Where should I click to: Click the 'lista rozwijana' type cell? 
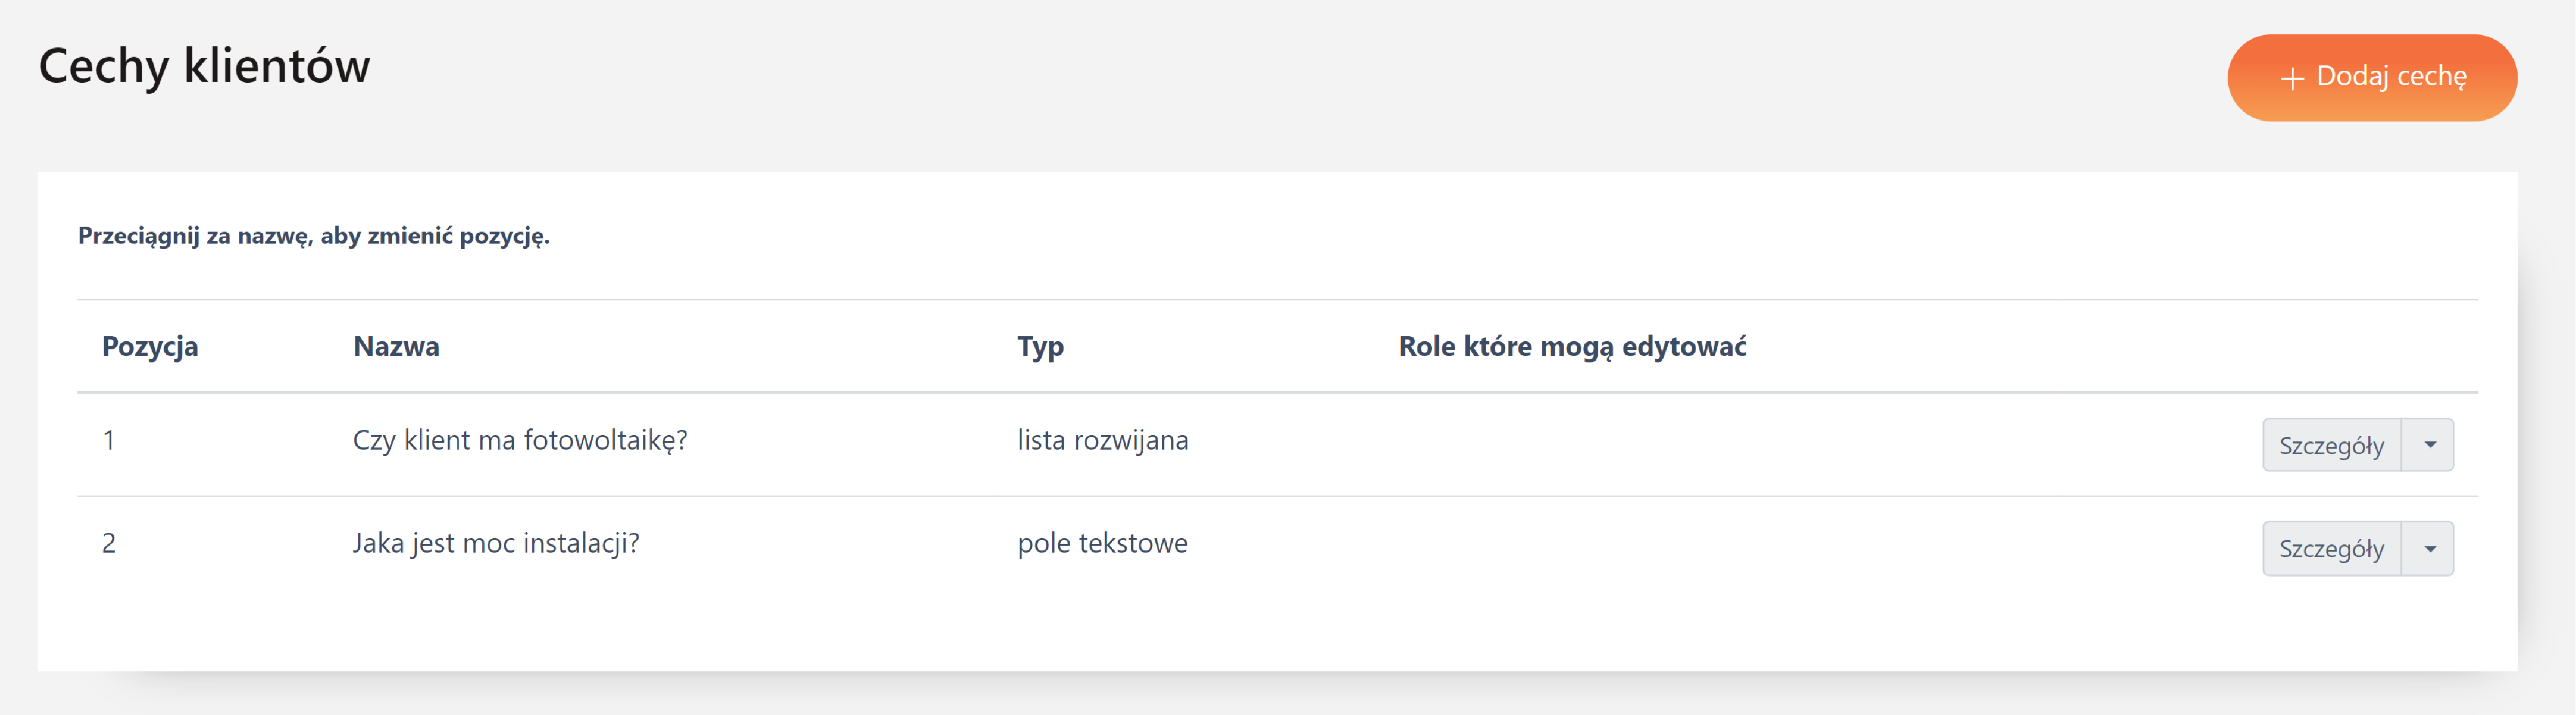tap(1102, 440)
